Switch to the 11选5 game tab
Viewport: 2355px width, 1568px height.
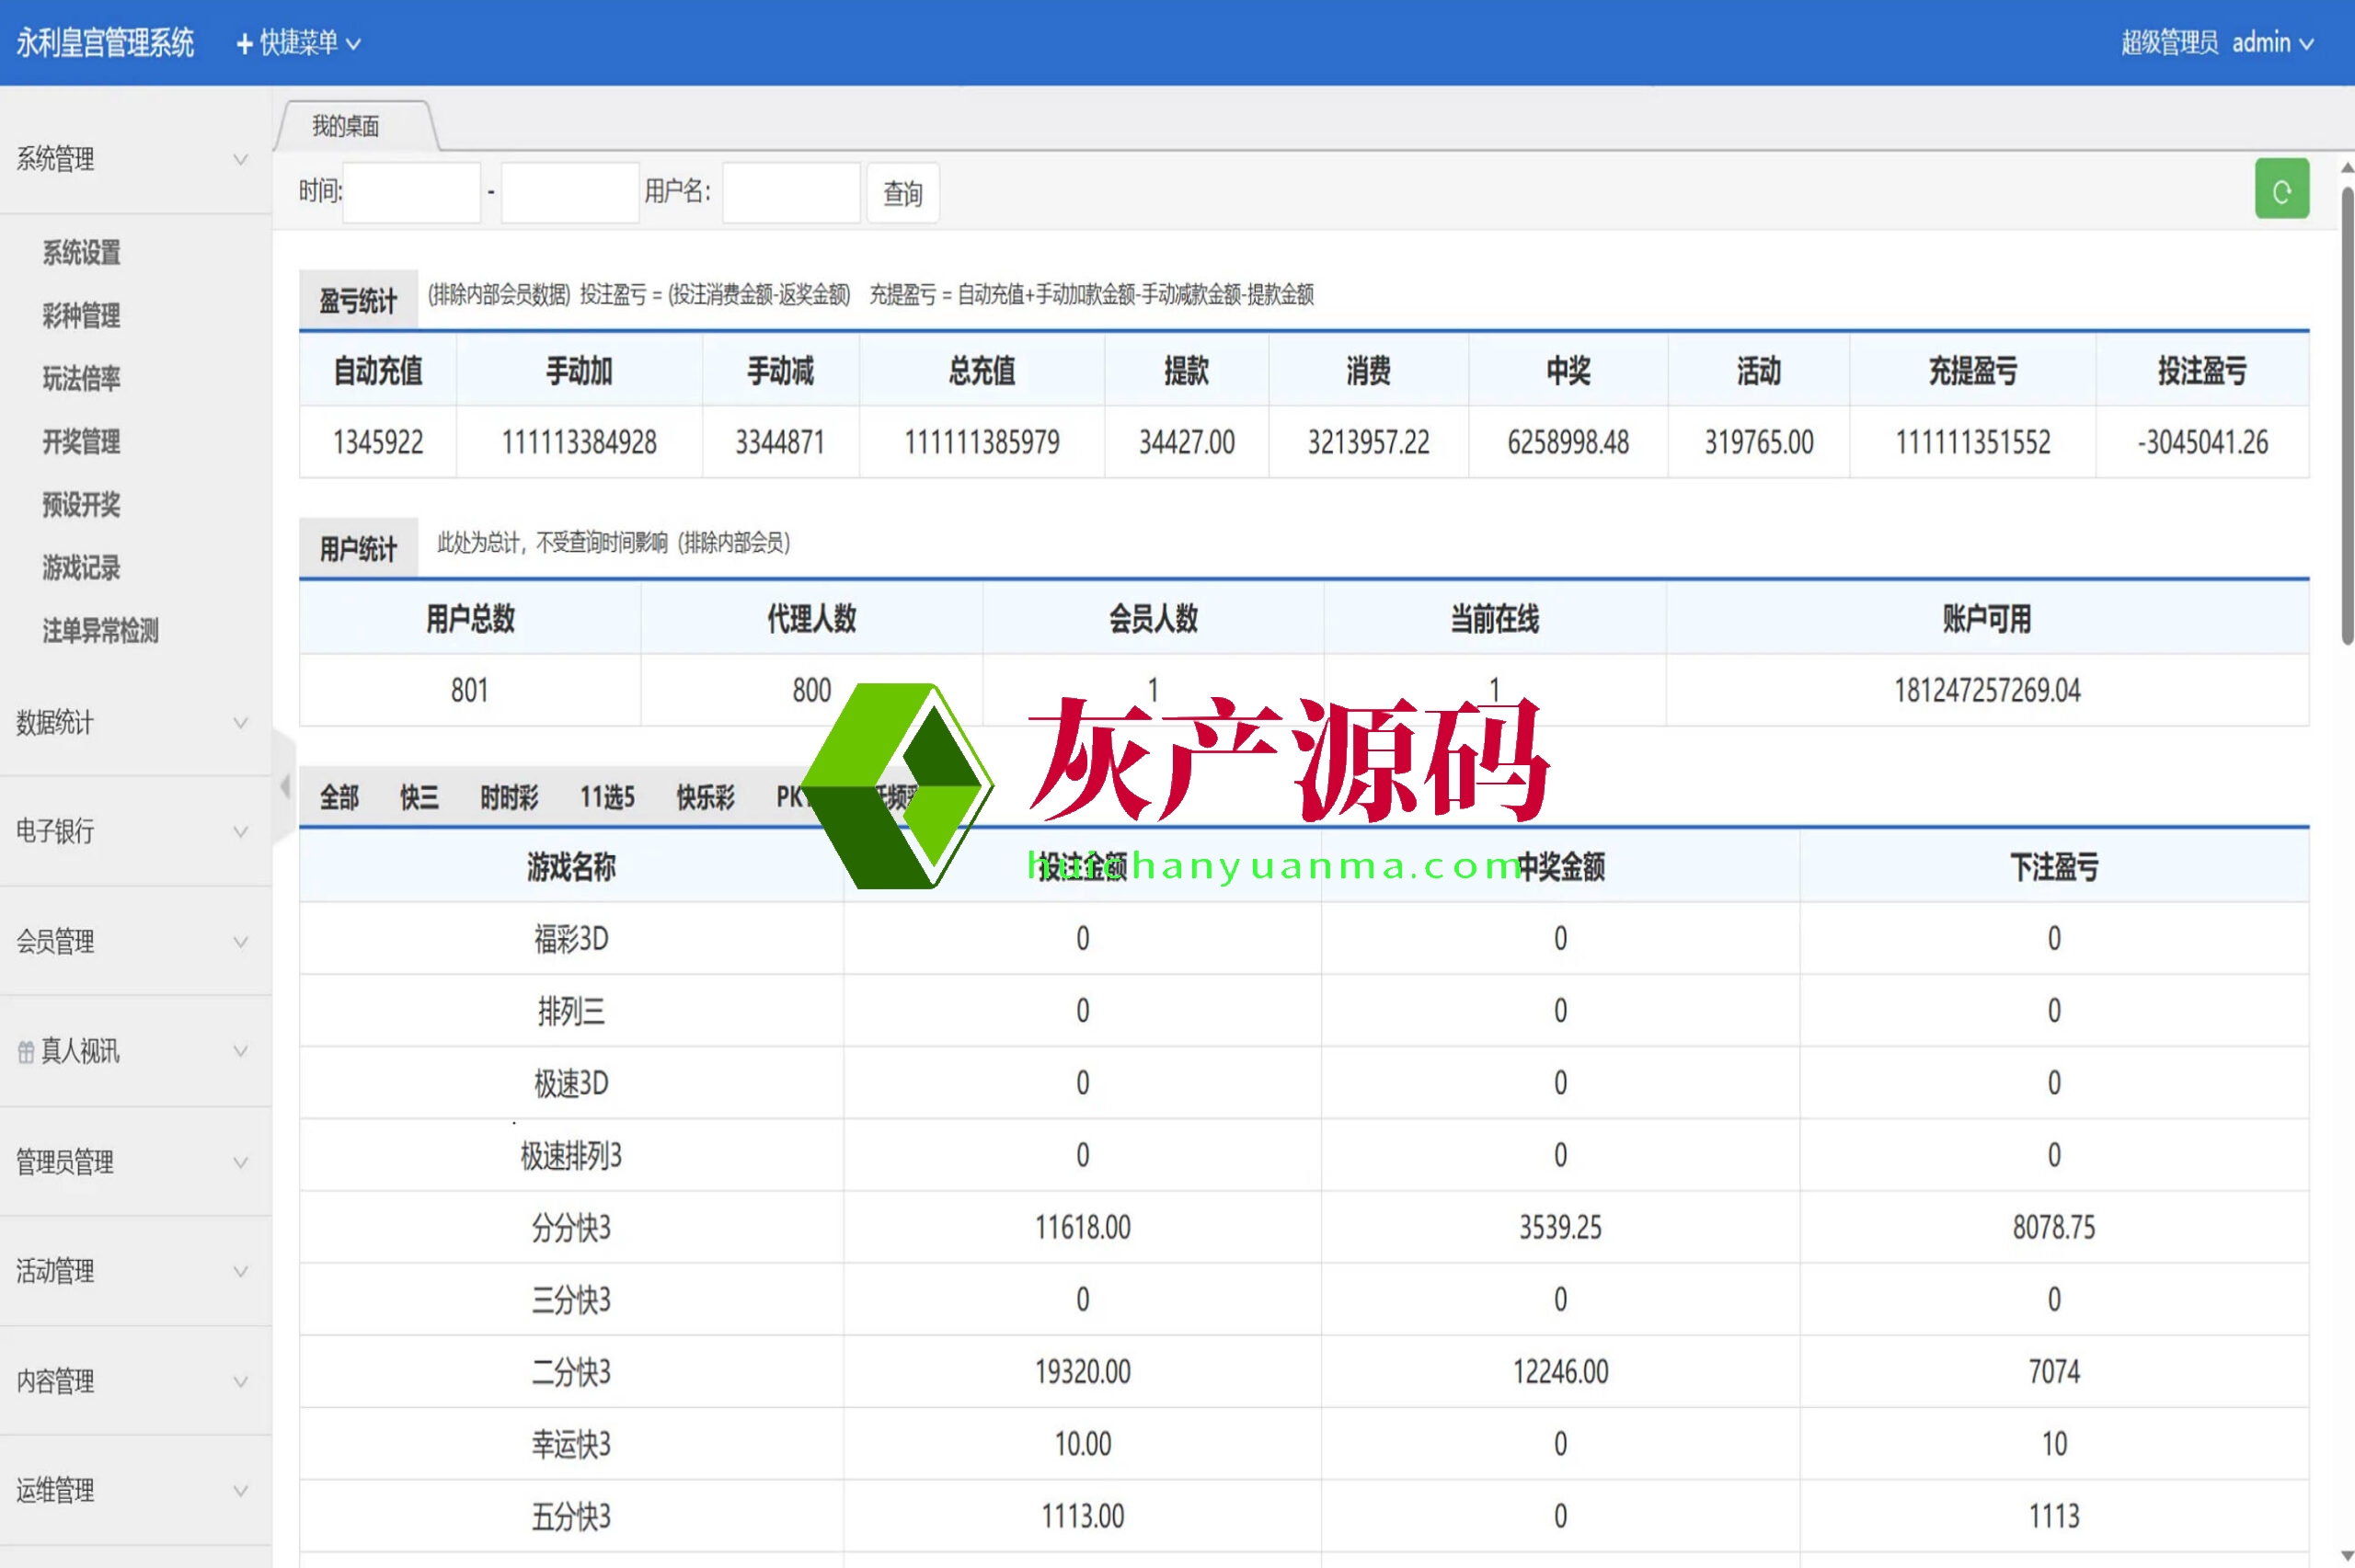click(607, 797)
